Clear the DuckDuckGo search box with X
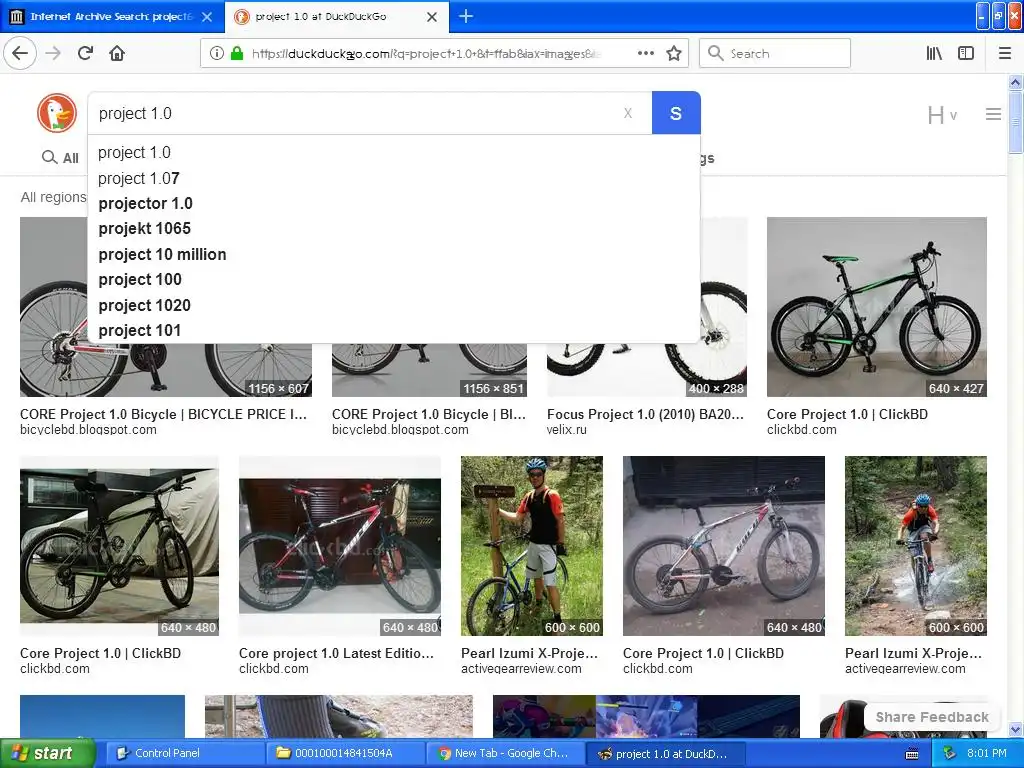The height and width of the screenshot is (768, 1024). tap(628, 113)
